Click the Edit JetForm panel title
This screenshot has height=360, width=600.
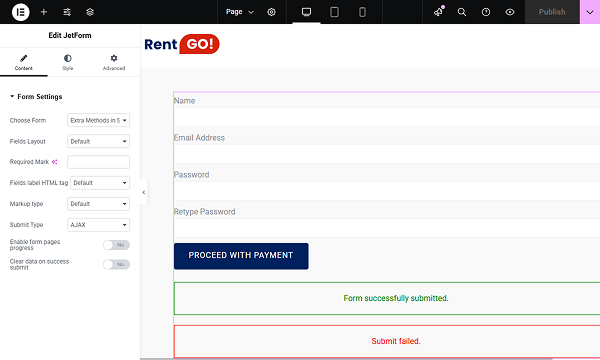tap(70, 35)
